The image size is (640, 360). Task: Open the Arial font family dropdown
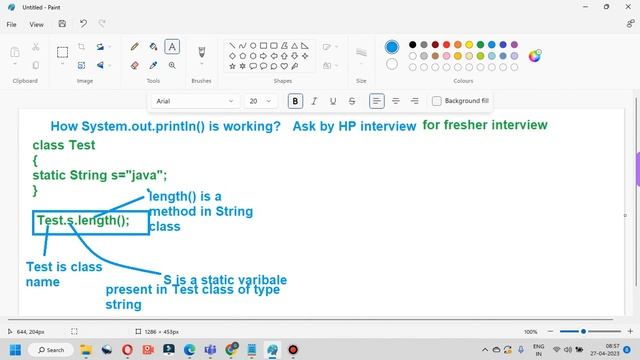[x=195, y=101]
